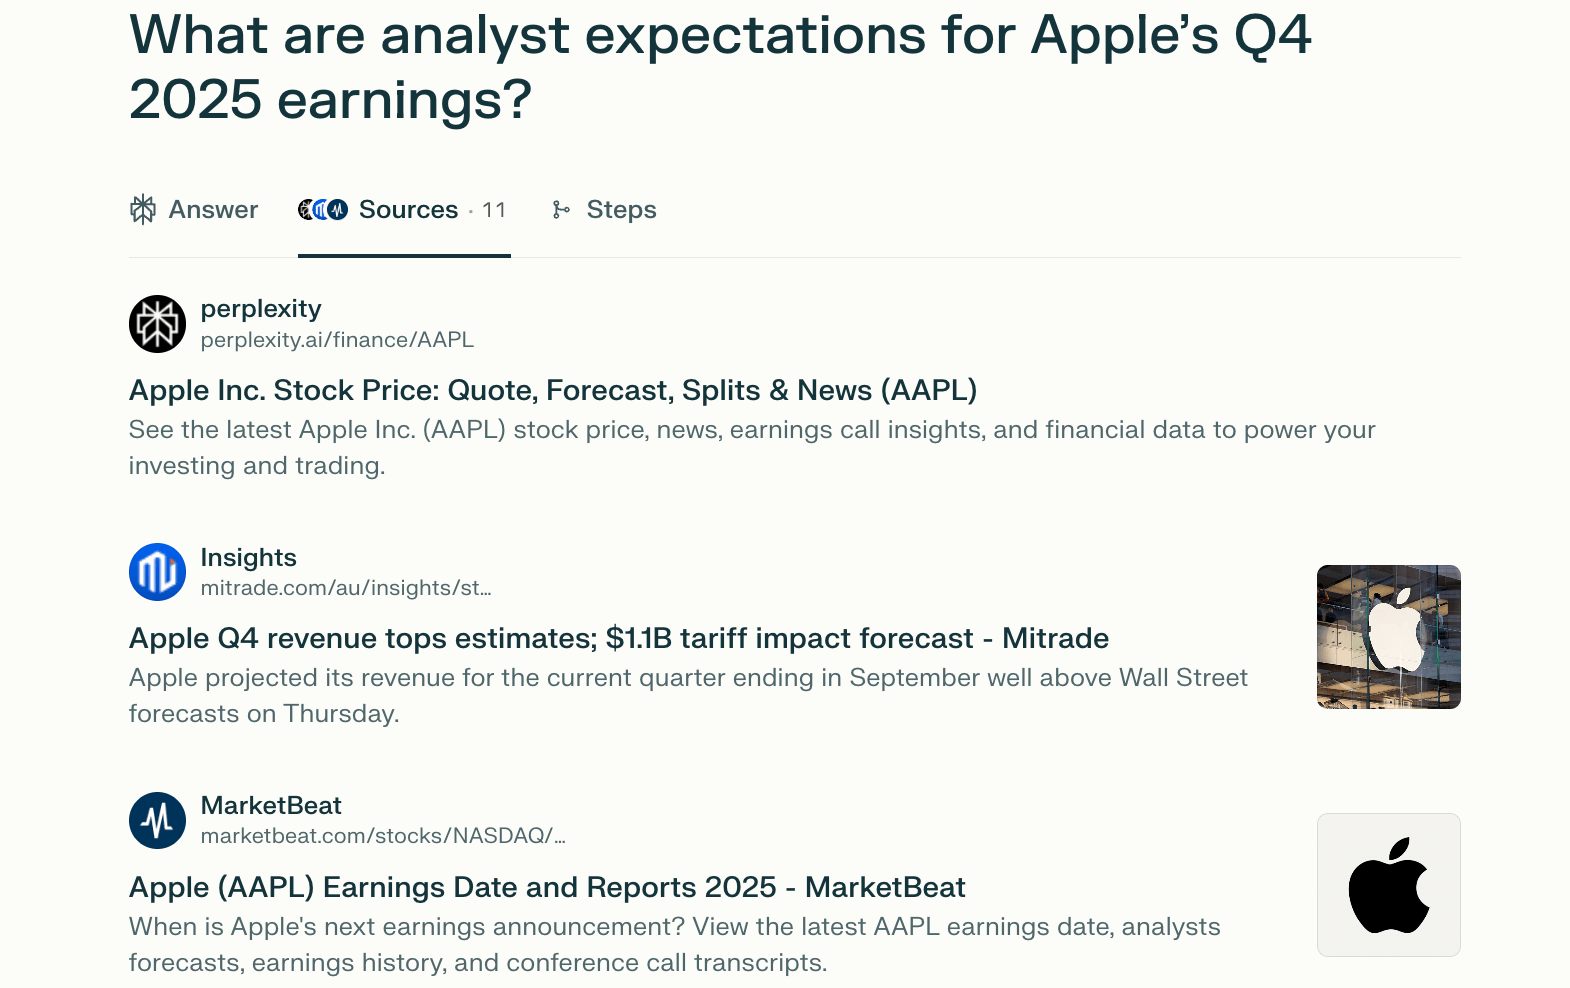Open the black Apple logo thumbnail
Viewport: 1570px width, 988px height.
[1388, 885]
